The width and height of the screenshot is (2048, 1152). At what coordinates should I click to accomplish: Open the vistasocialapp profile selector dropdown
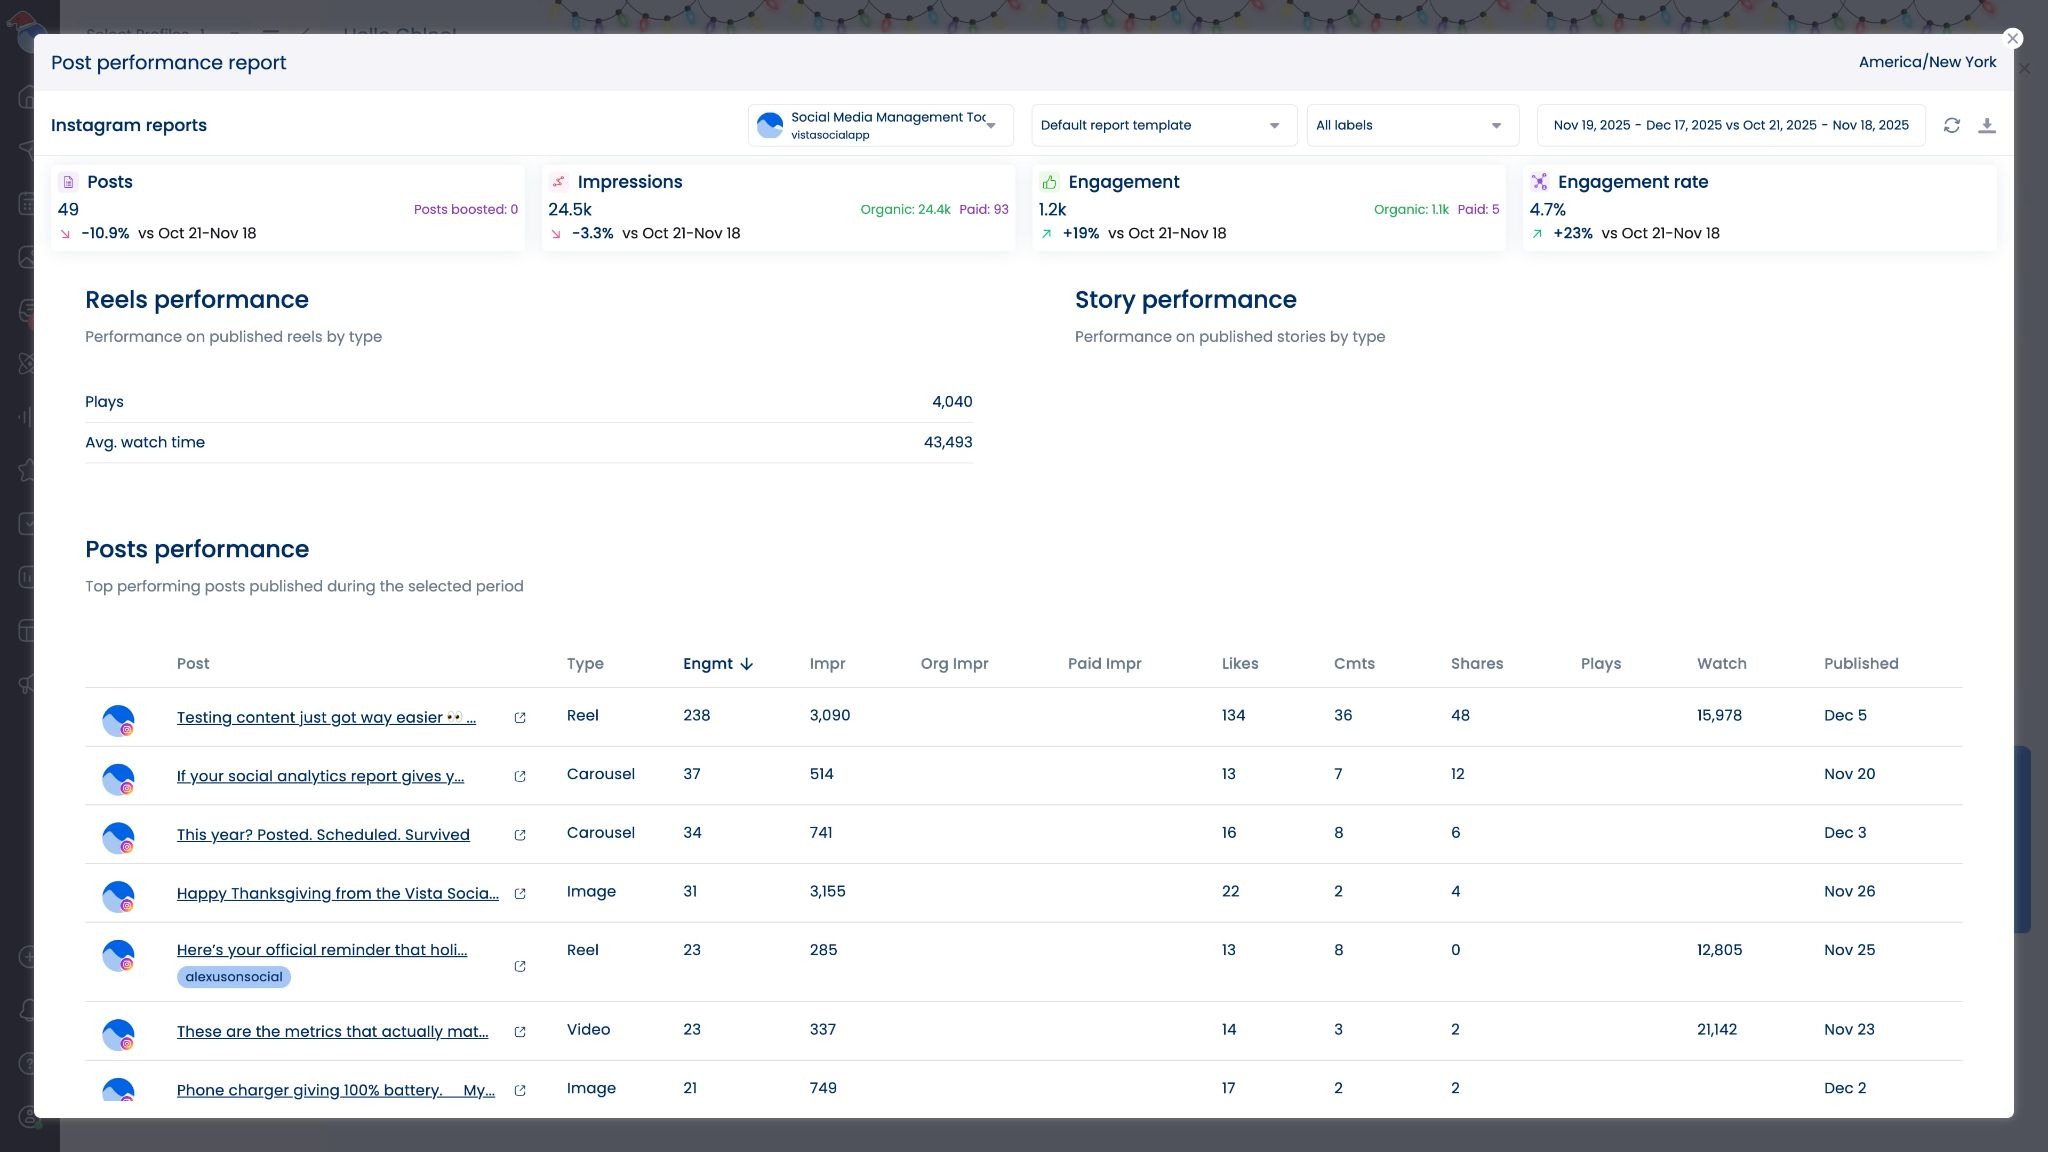pos(880,125)
